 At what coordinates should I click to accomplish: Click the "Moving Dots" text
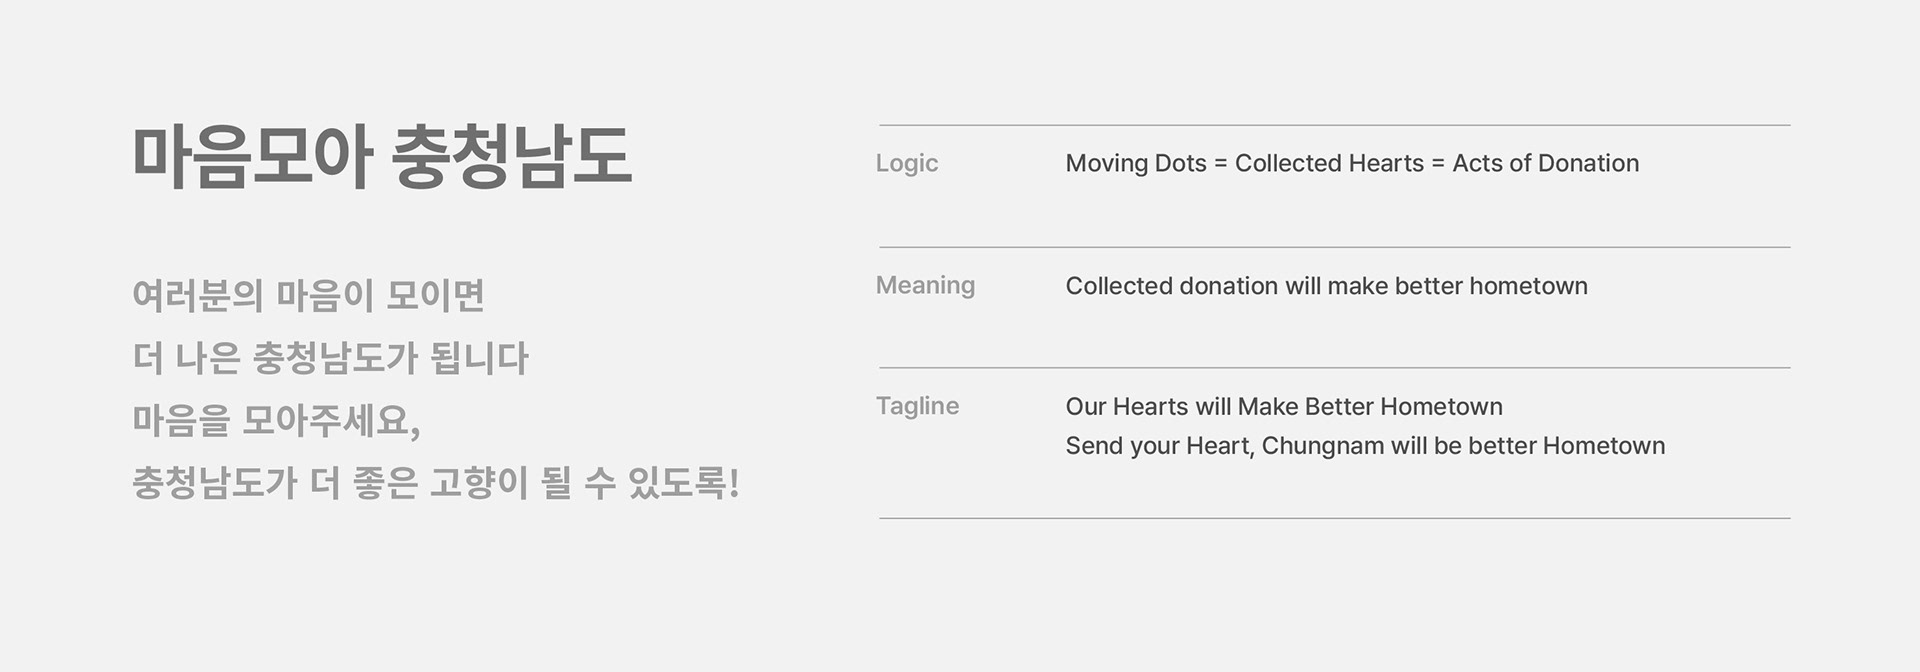1136,163
